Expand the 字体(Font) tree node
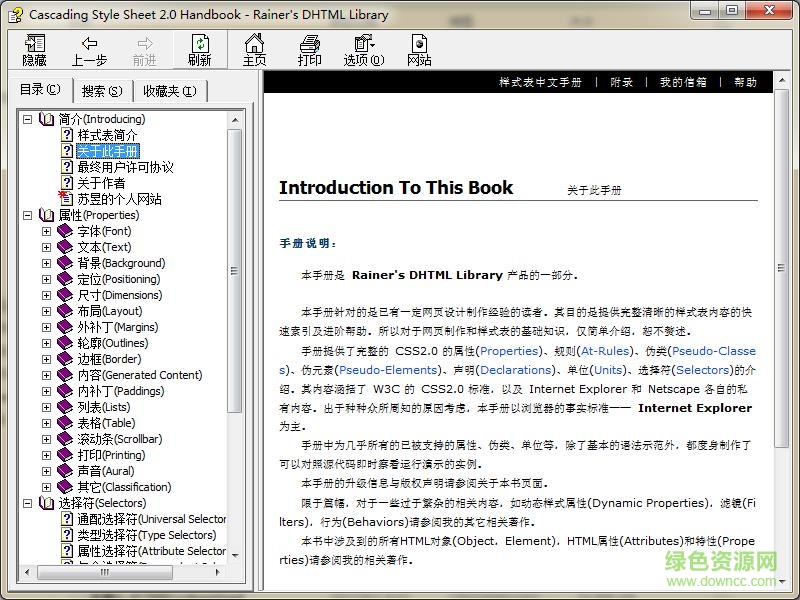Viewport: 800px width, 600px height. tap(46, 231)
